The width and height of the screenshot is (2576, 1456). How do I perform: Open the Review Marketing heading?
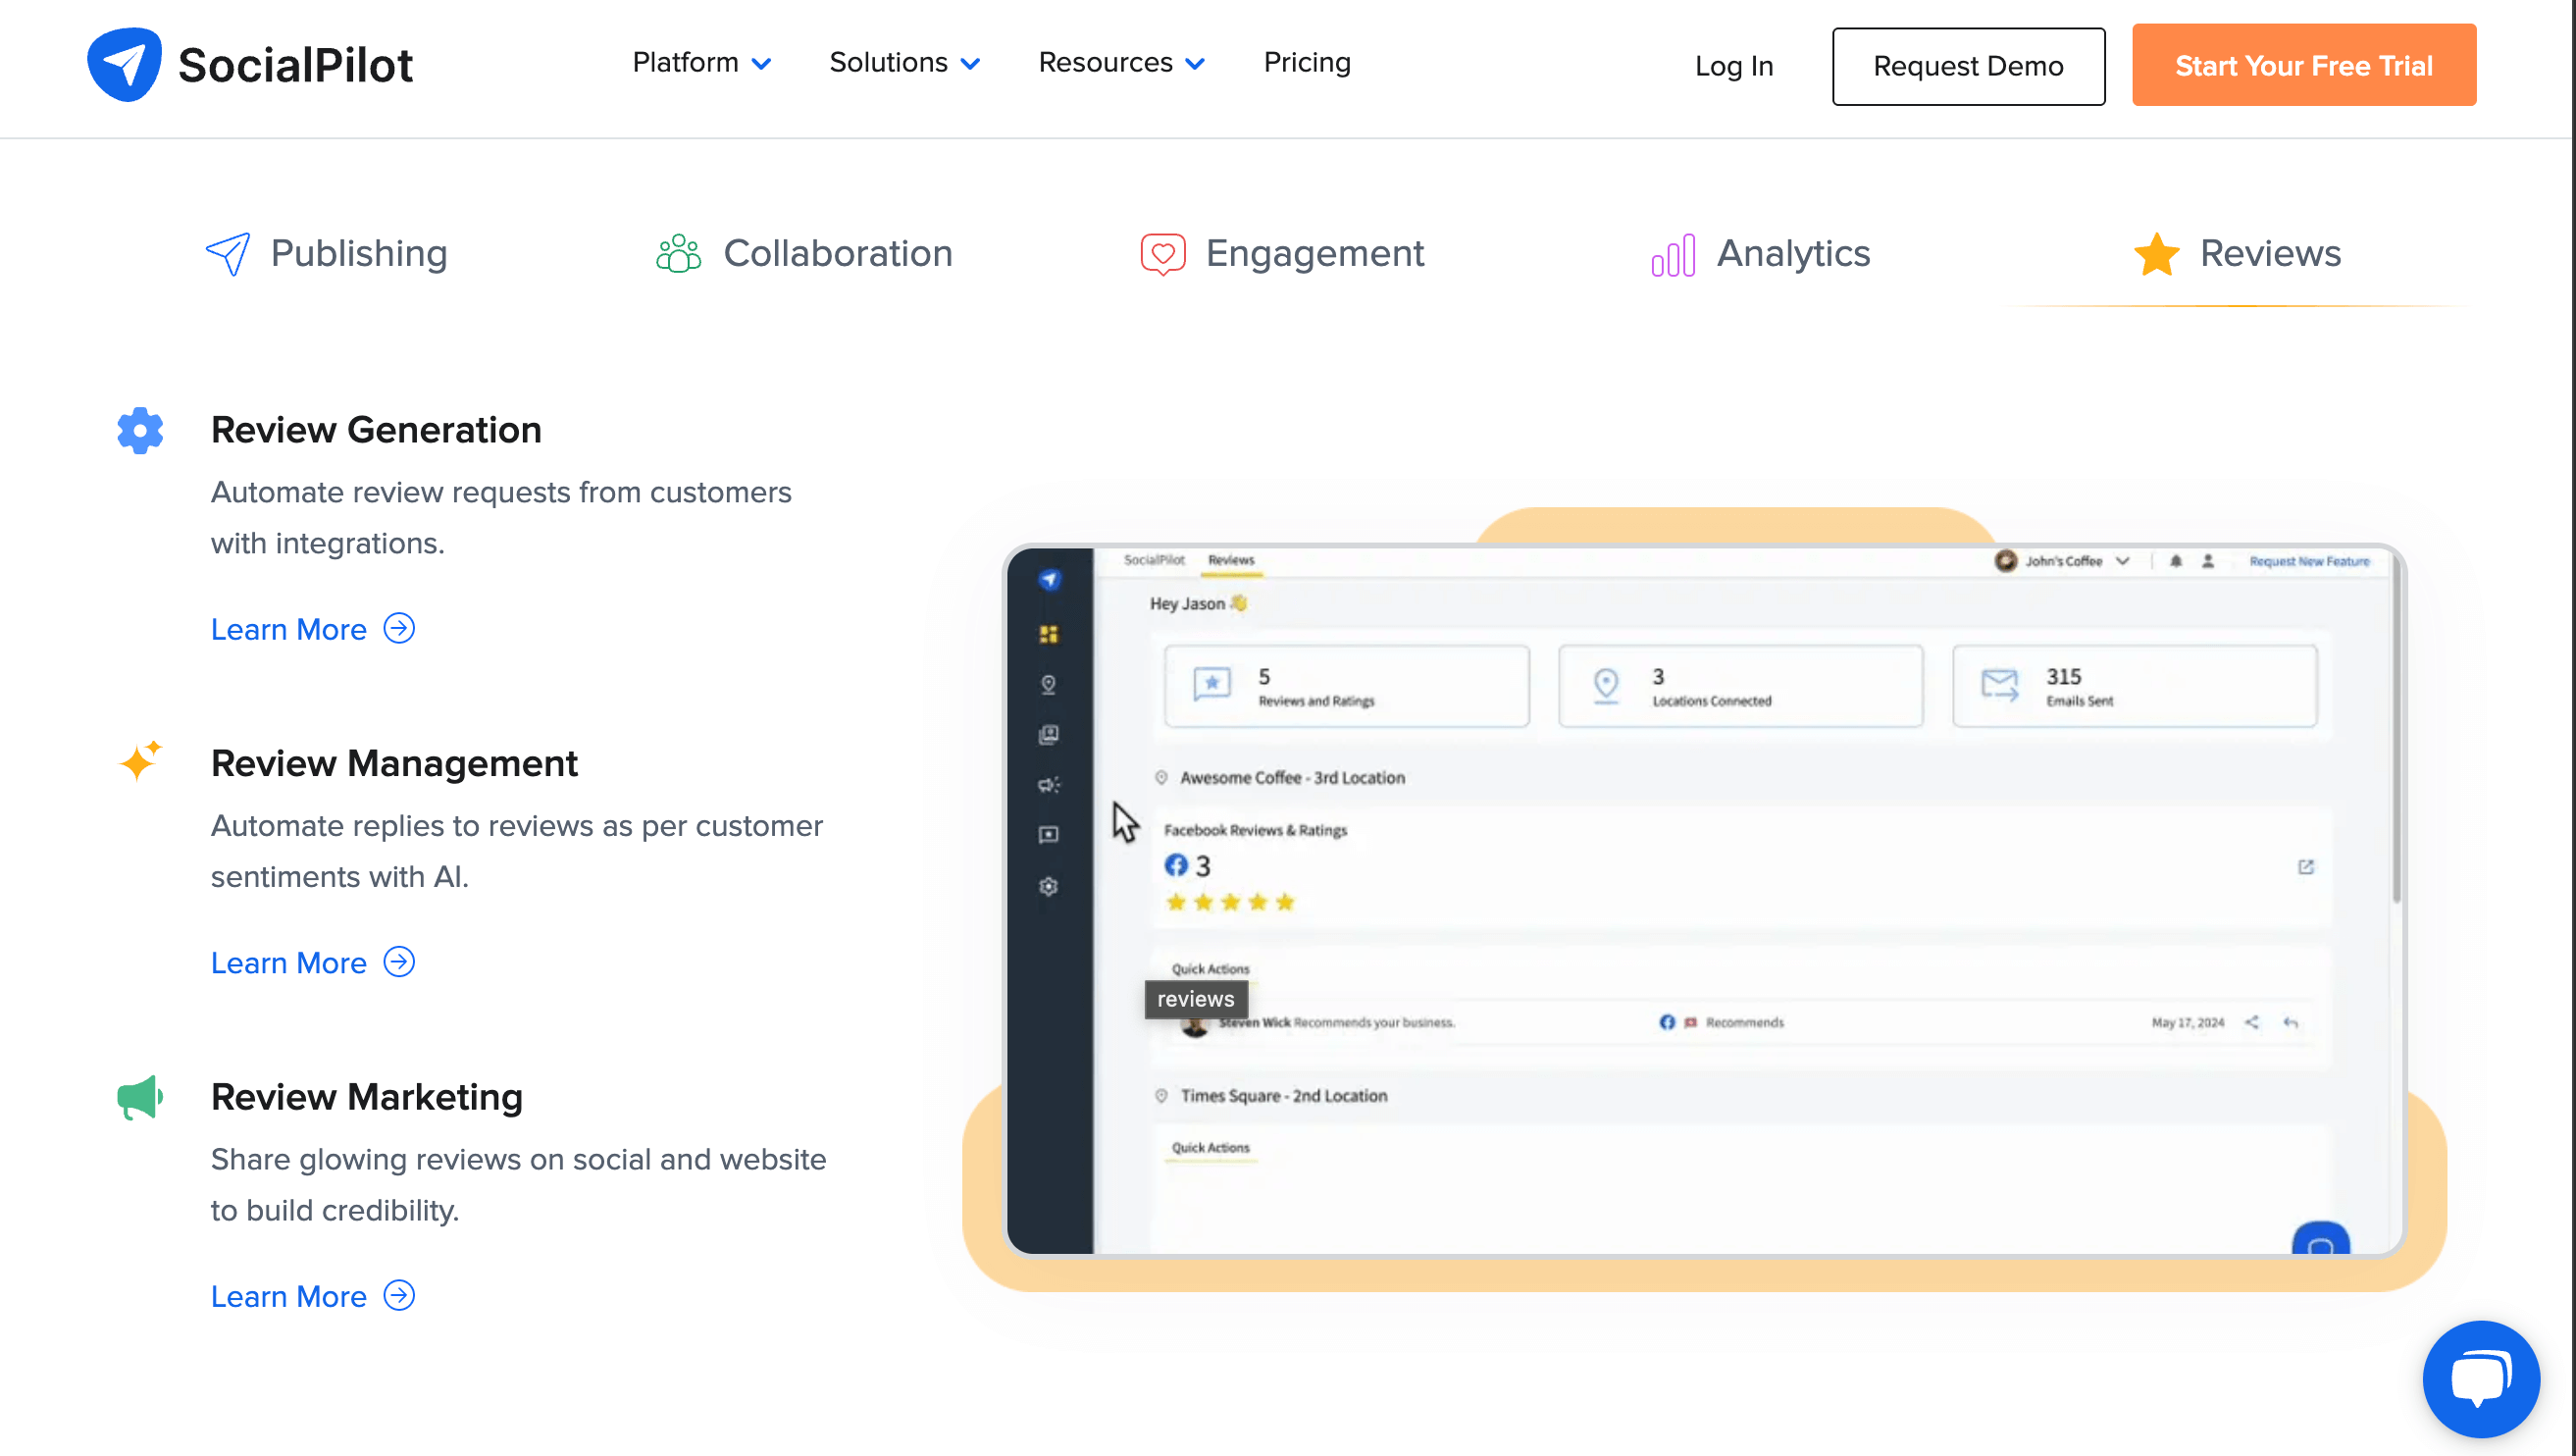[x=367, y=1097]
